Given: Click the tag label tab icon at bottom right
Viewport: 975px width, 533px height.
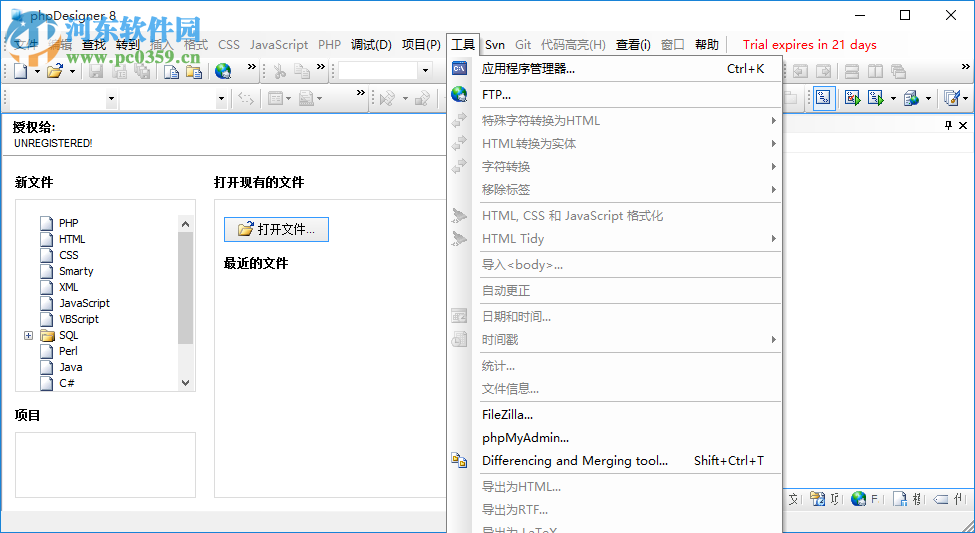Looking at the screenshot, I should point(941,498).
